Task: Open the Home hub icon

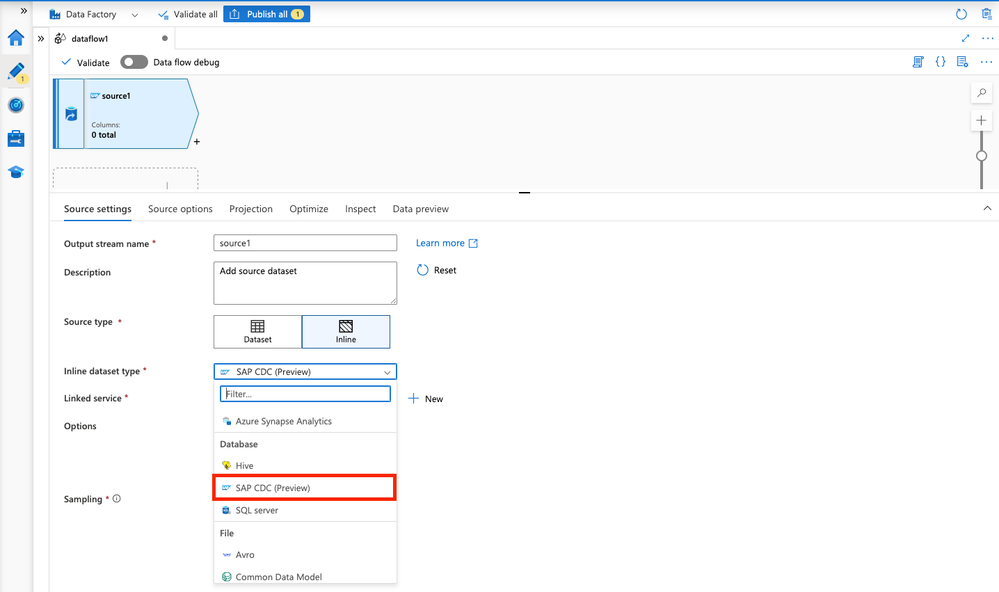Action: [x=16, y=38]
